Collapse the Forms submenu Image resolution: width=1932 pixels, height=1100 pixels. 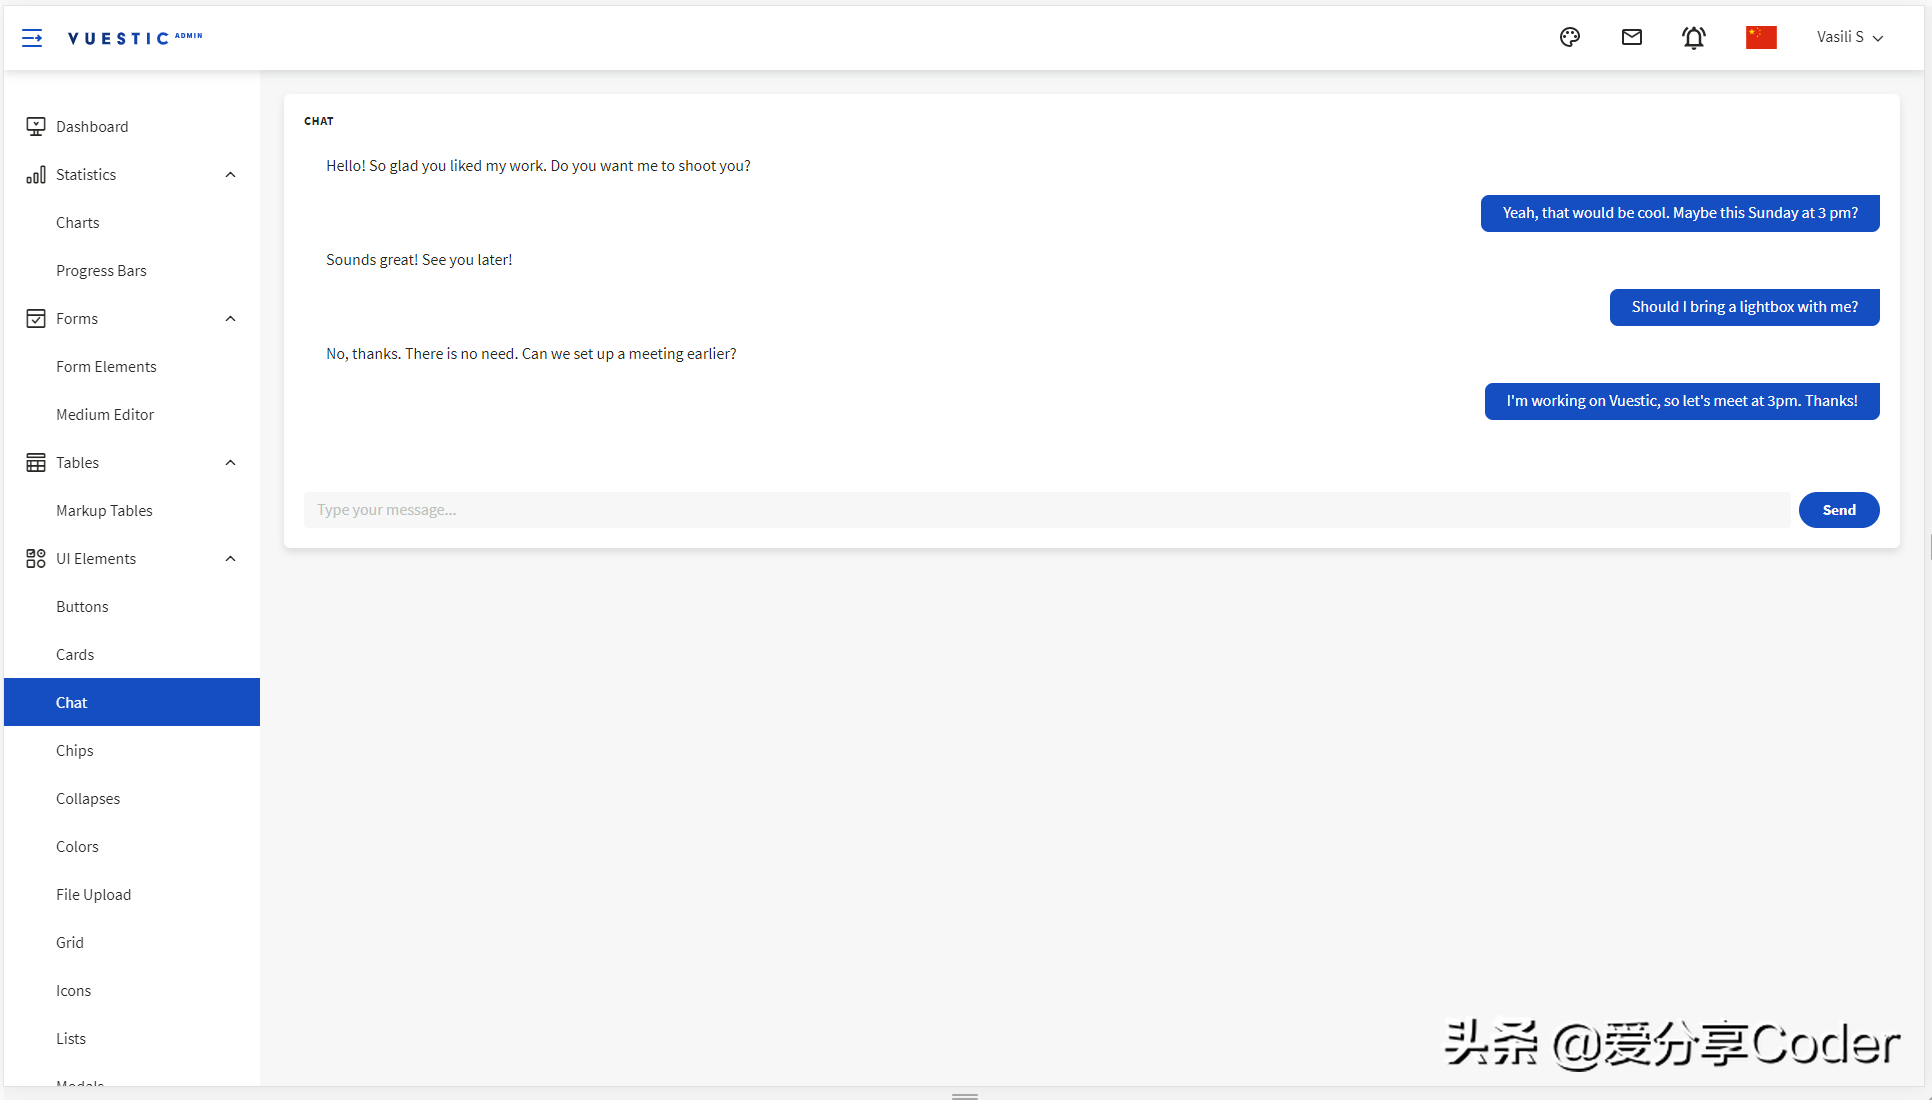(230, 317)
